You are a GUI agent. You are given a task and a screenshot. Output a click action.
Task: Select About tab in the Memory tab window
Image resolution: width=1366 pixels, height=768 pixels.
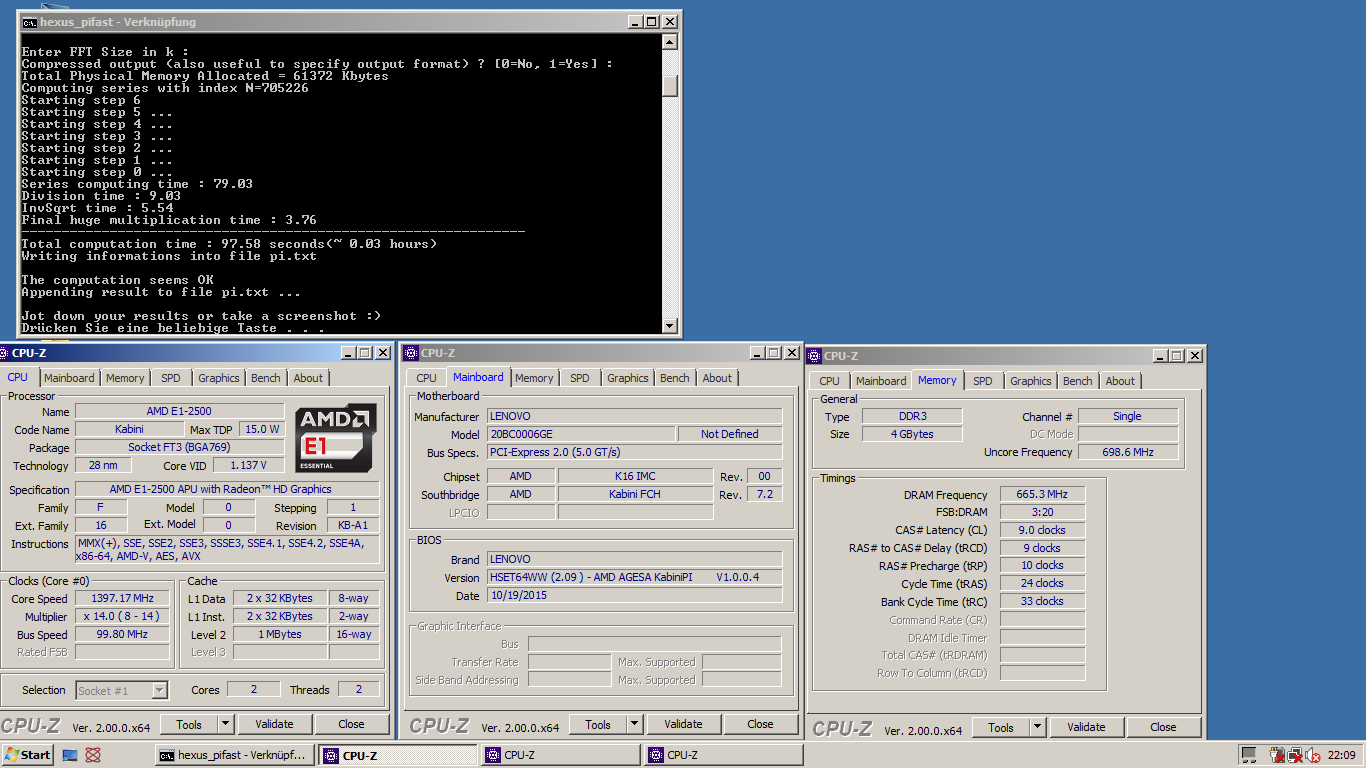[1120, 381]
